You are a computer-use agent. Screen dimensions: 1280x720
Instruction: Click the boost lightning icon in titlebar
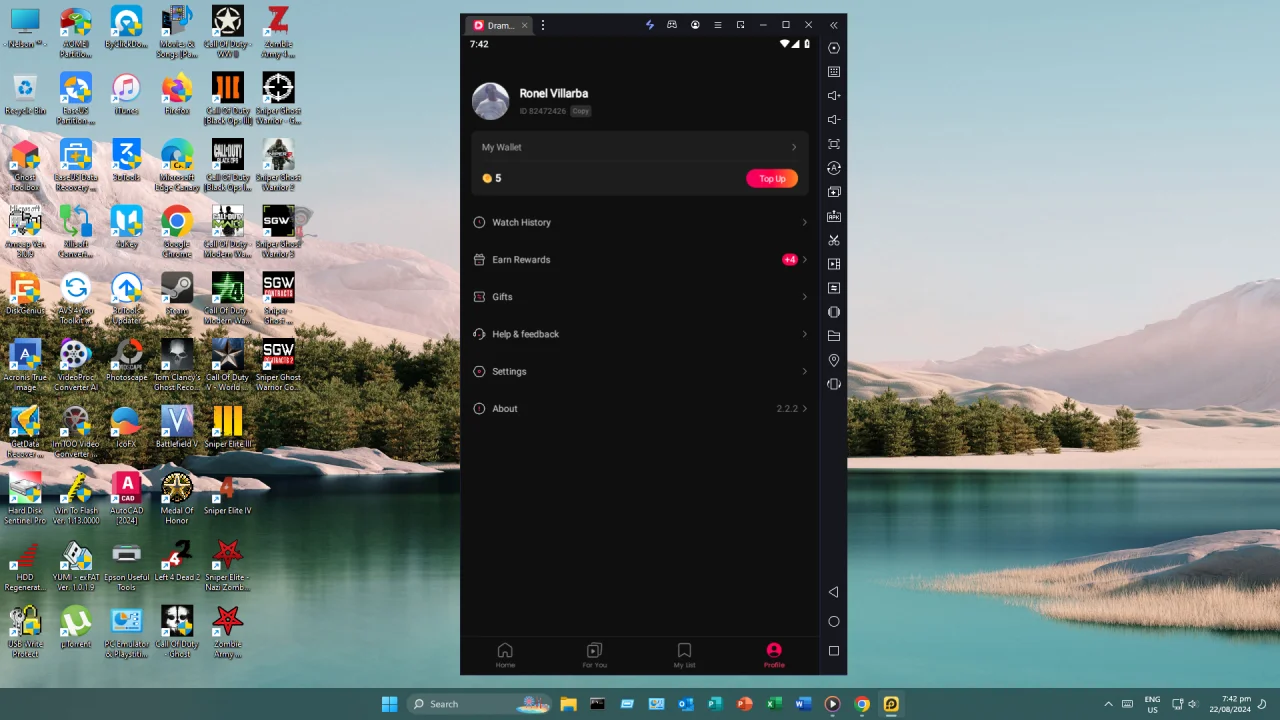(x=649, y=25)
